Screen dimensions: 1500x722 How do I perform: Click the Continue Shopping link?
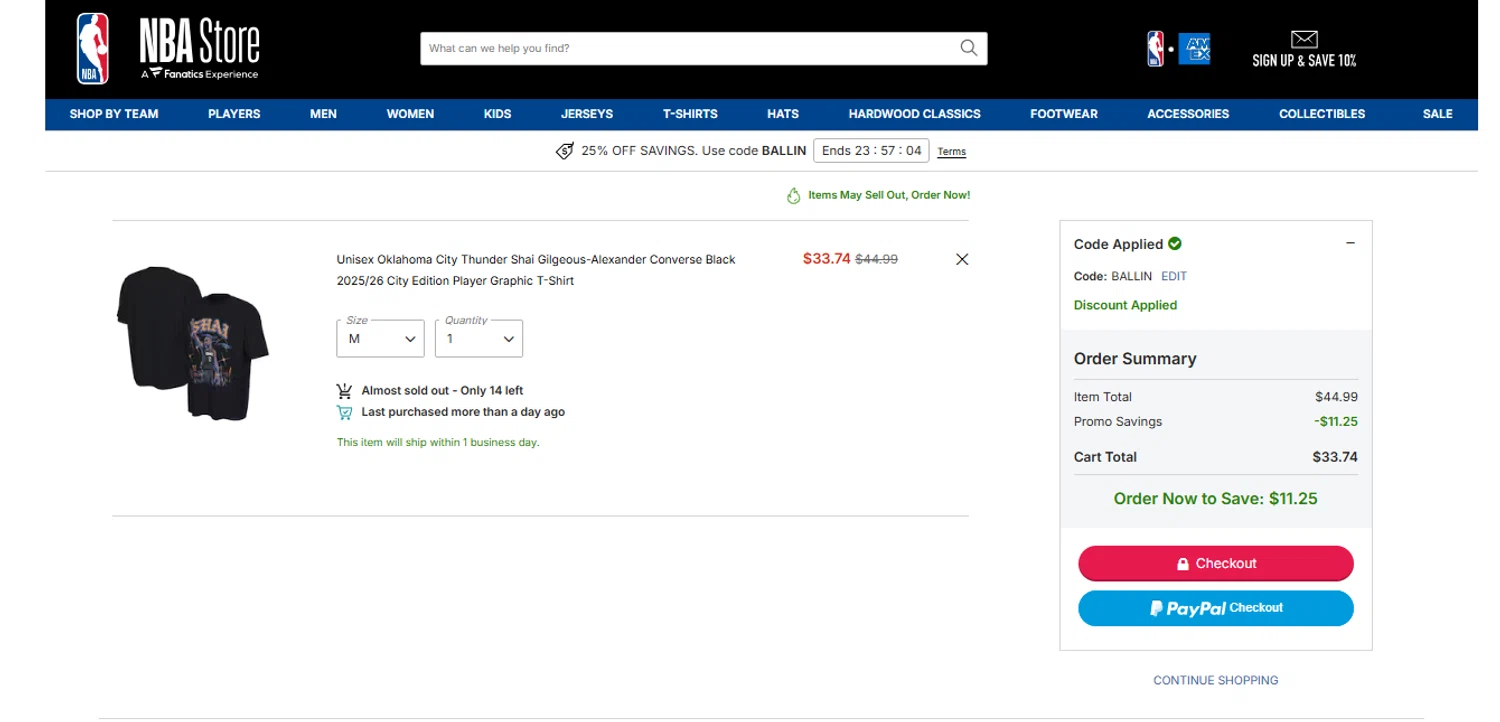click(1215, 680)
